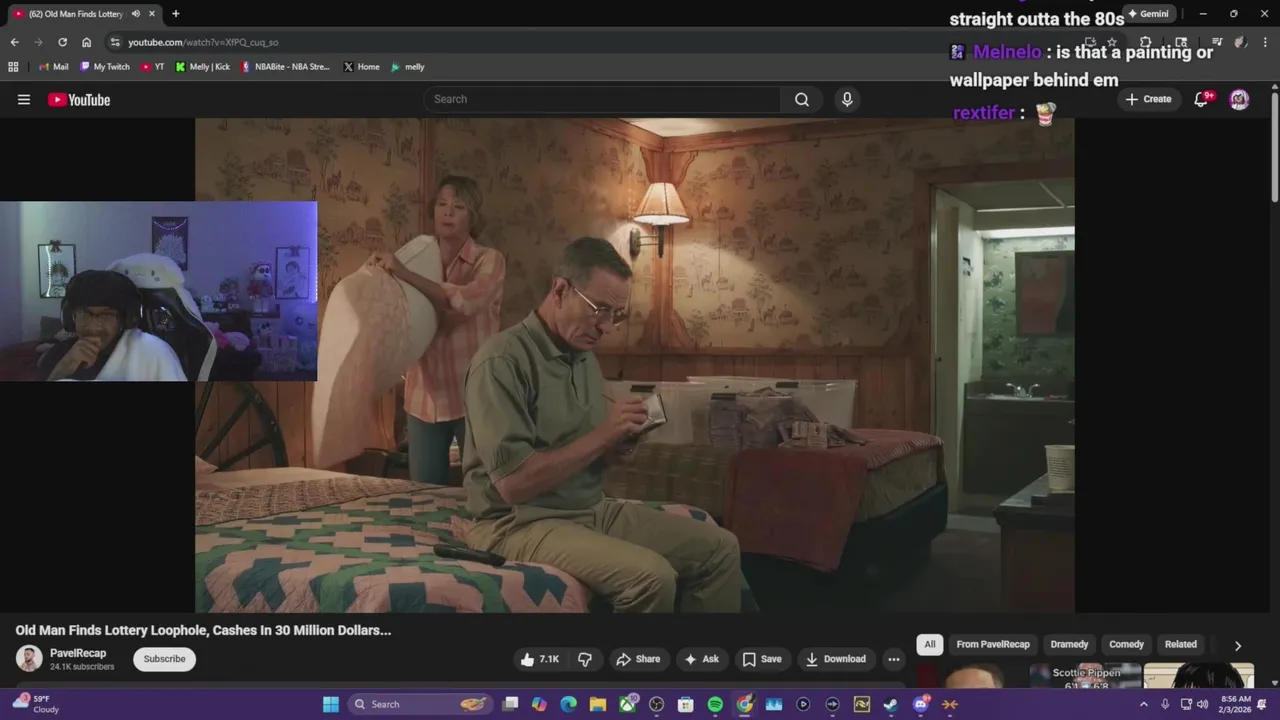Click the YouTube search magnifier button

pyautogui.click(x=802, y=99)
